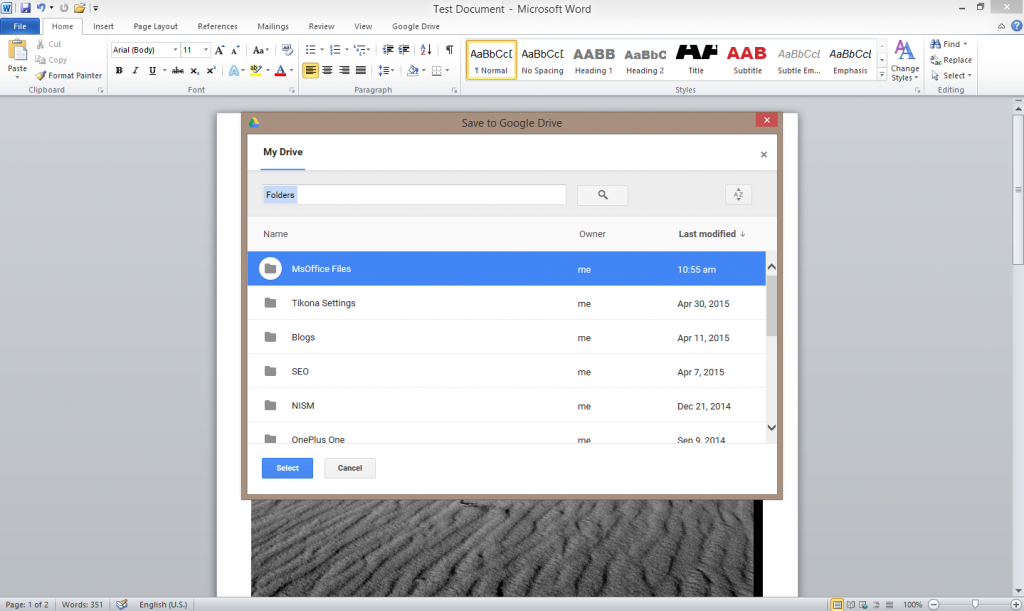This screenshot has width=1024, height=611.
Task: Toggle Italic formatting
Action: (x=135, y=70)
